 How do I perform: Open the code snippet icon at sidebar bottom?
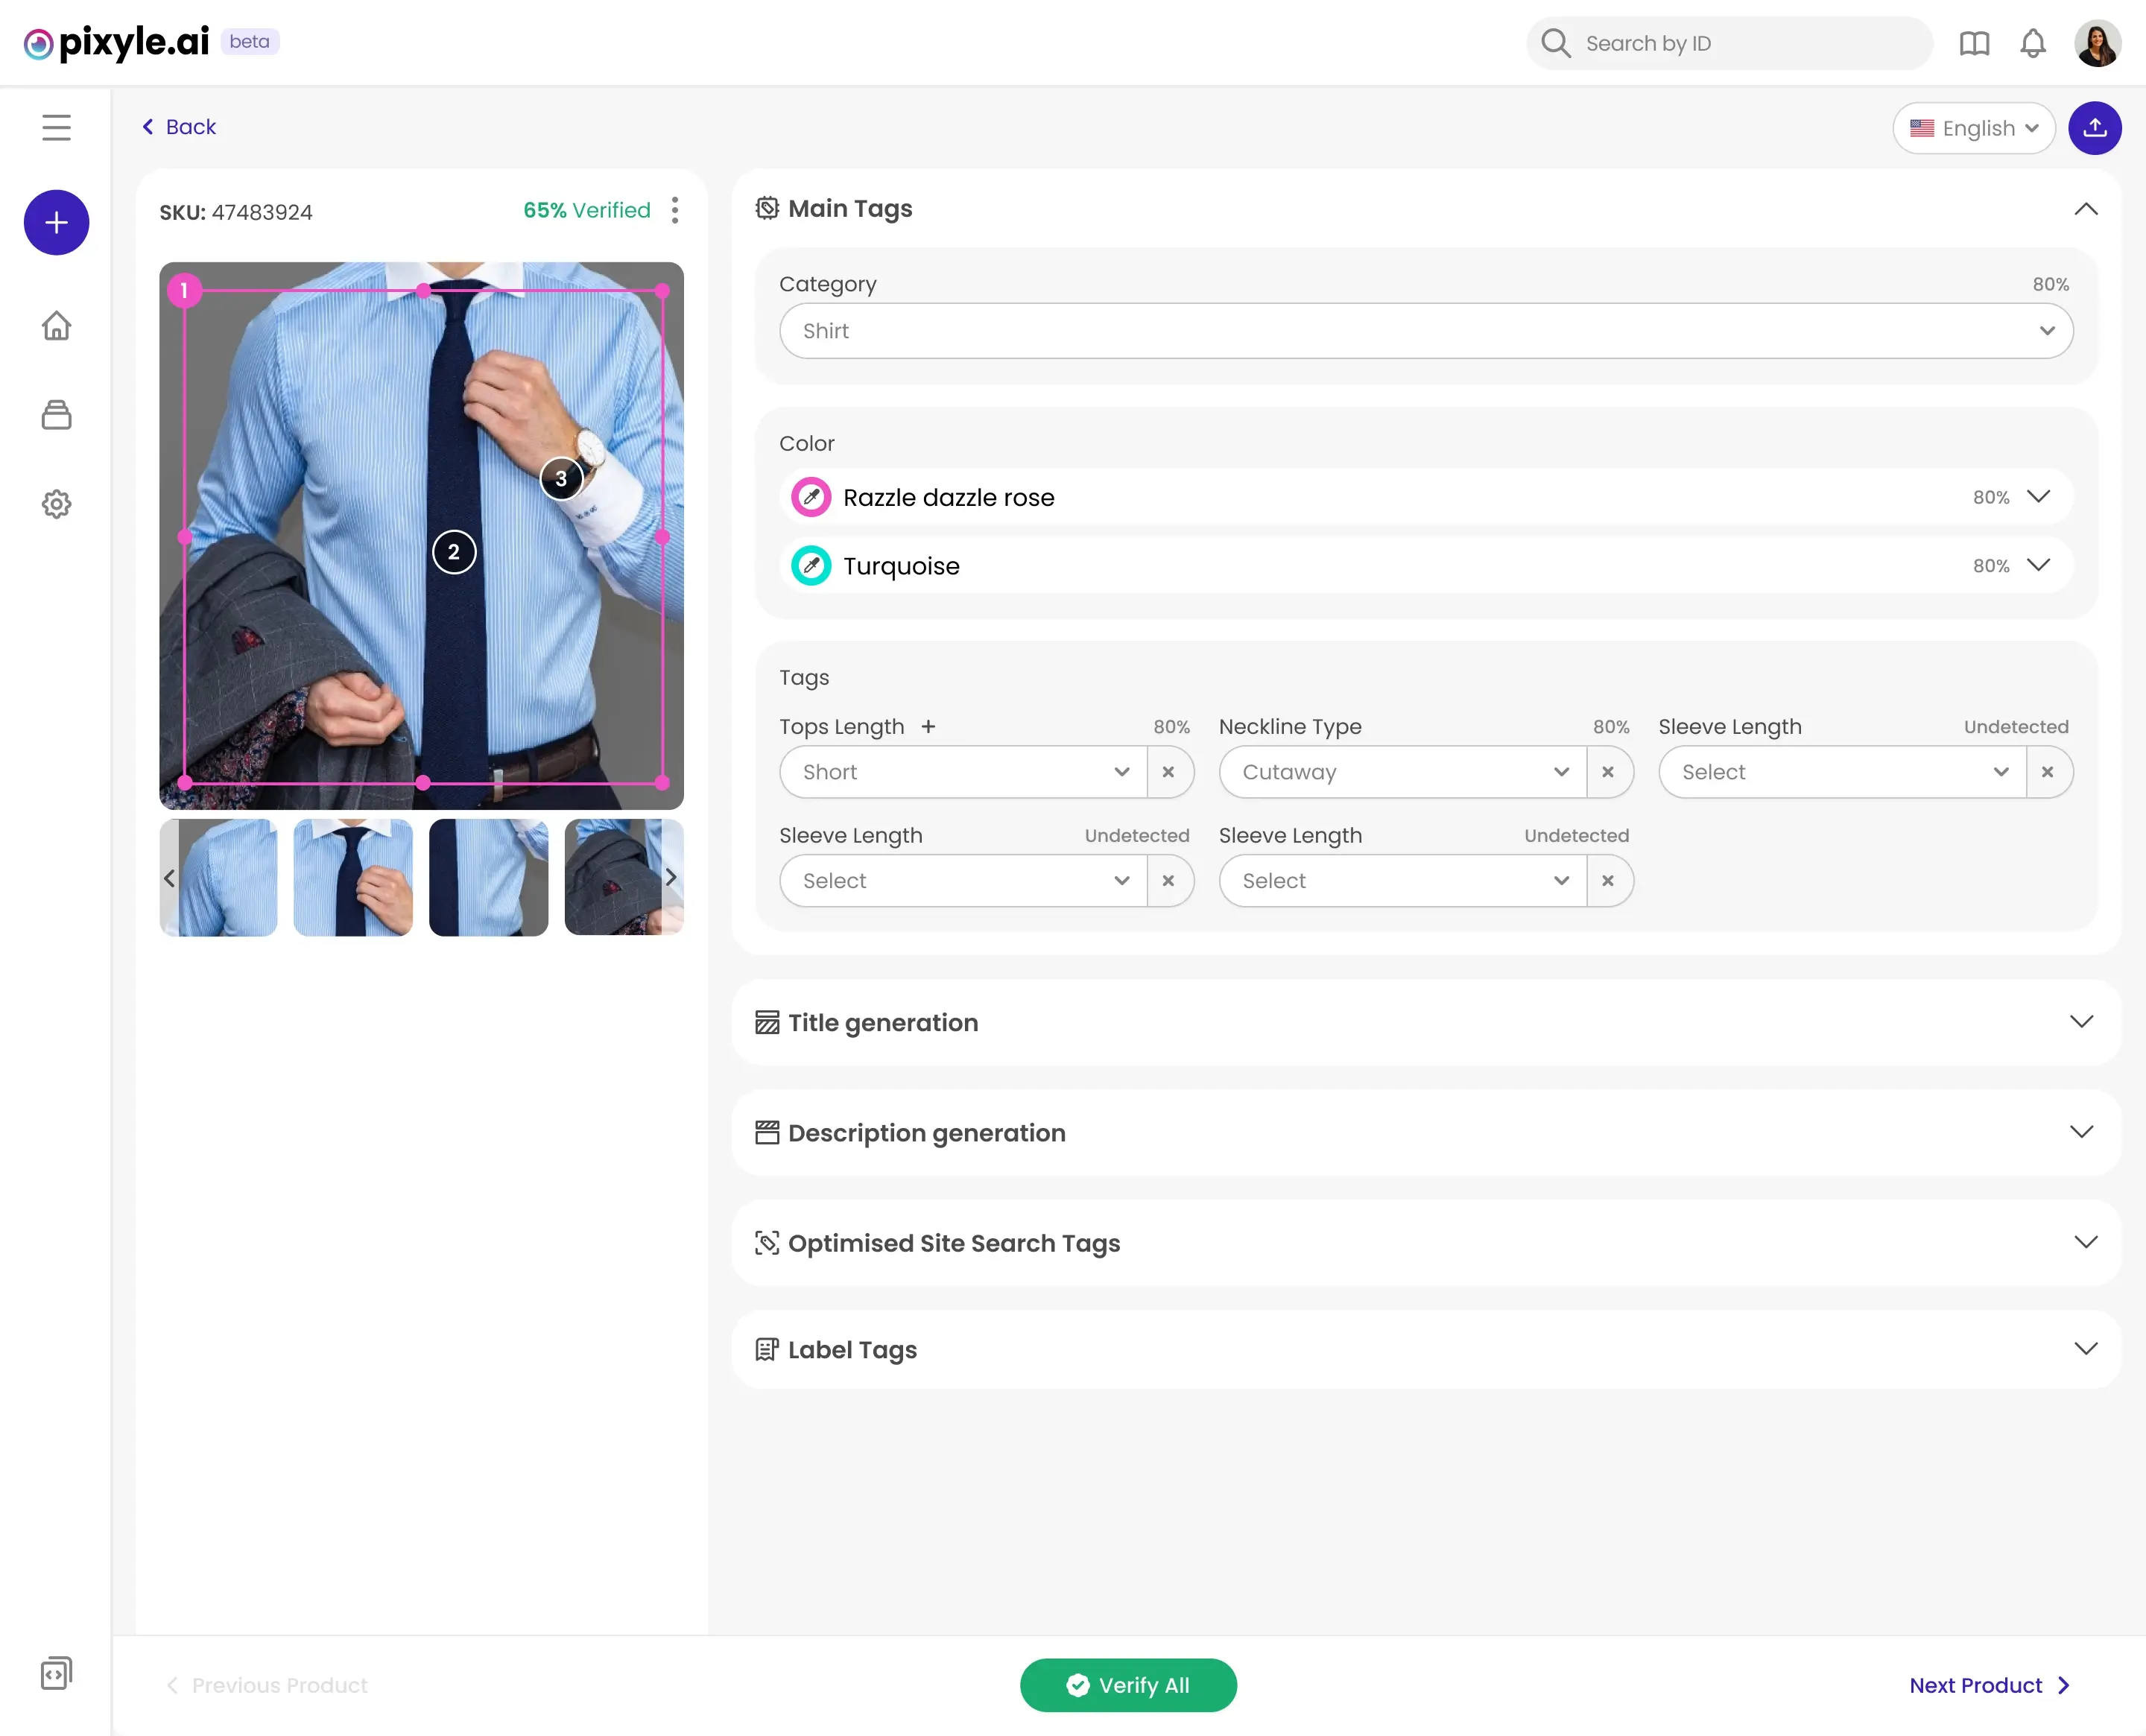pyautogui.click(x=56, y=1673)
